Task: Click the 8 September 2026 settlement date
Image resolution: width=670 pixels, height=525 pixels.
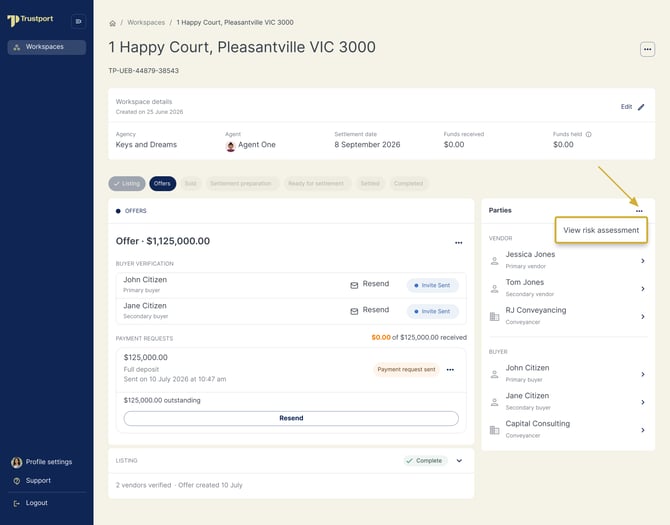Action: tap(367, 145)
